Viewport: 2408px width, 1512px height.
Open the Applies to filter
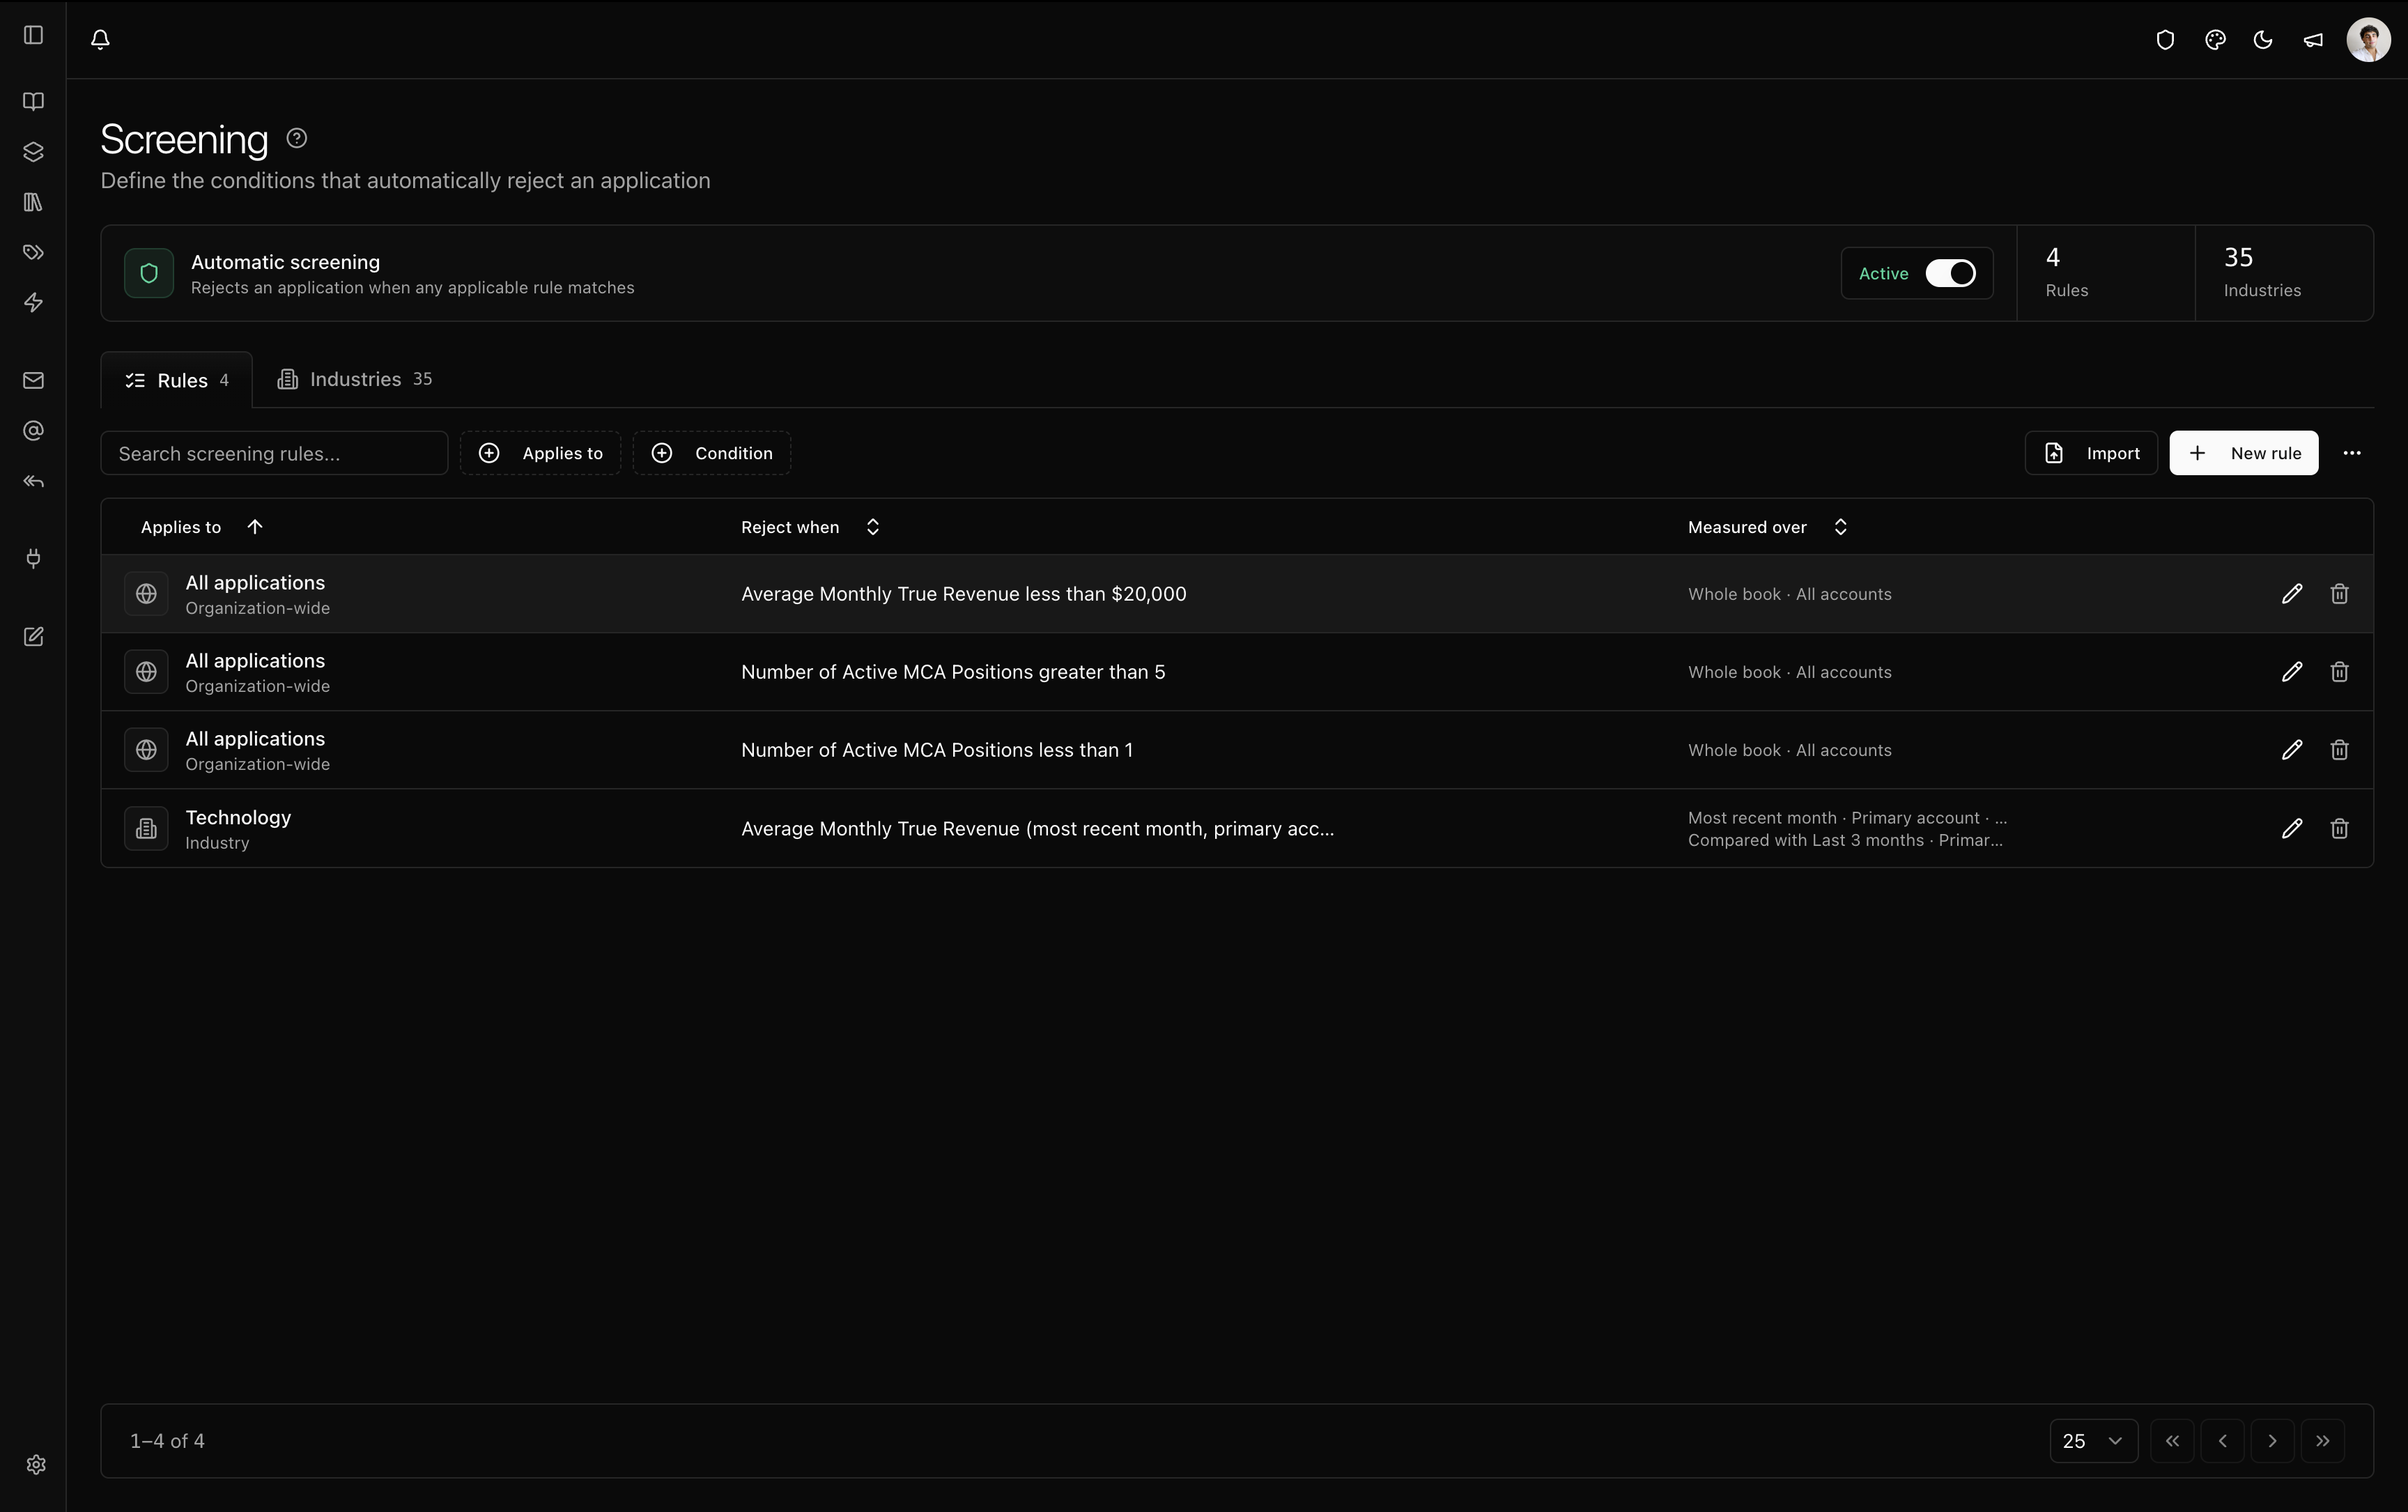point(540,453)
